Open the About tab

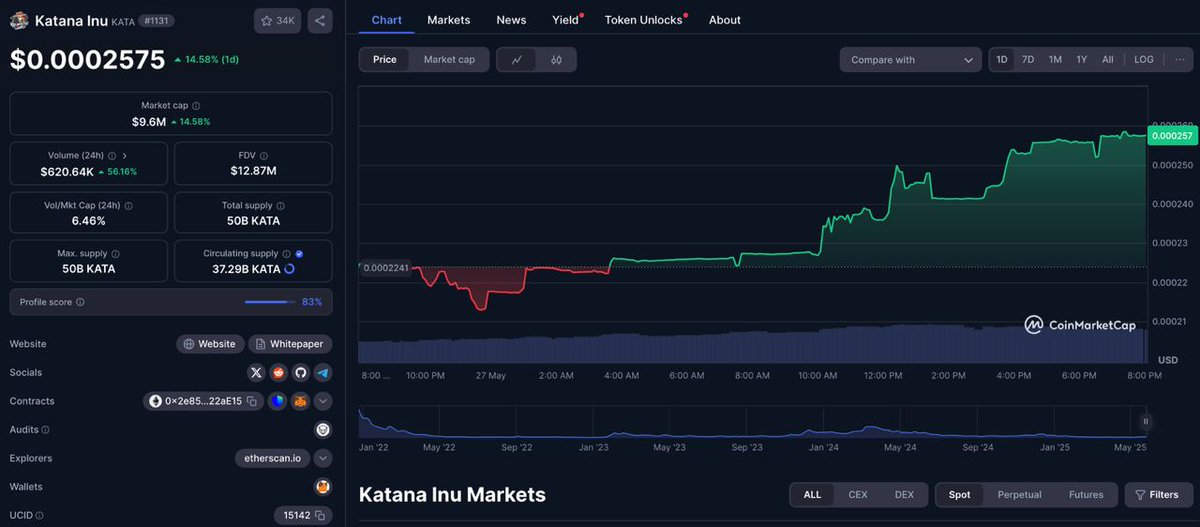725,20
